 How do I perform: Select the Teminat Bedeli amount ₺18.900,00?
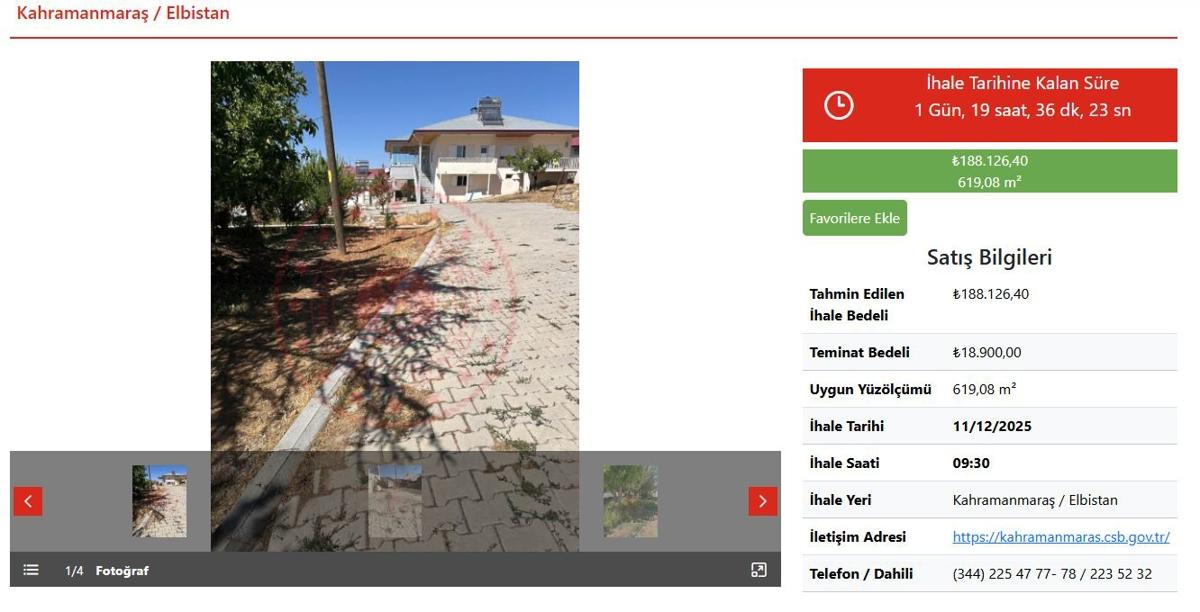[x=987, y=352]
